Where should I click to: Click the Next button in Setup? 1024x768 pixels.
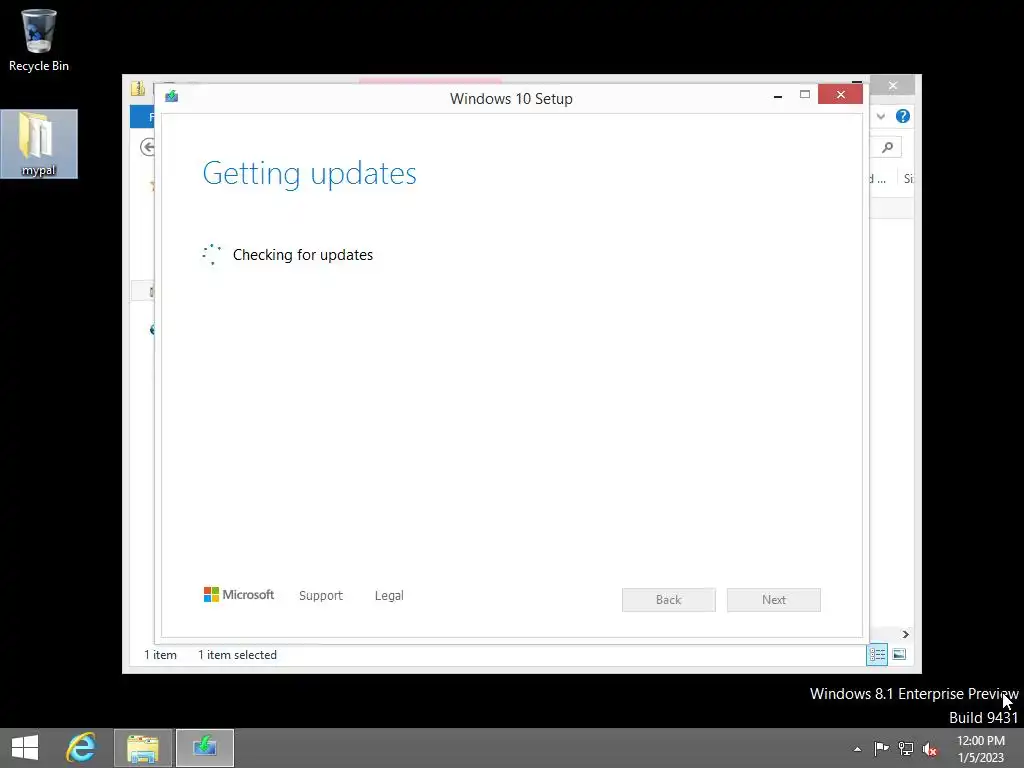(774, 600)
